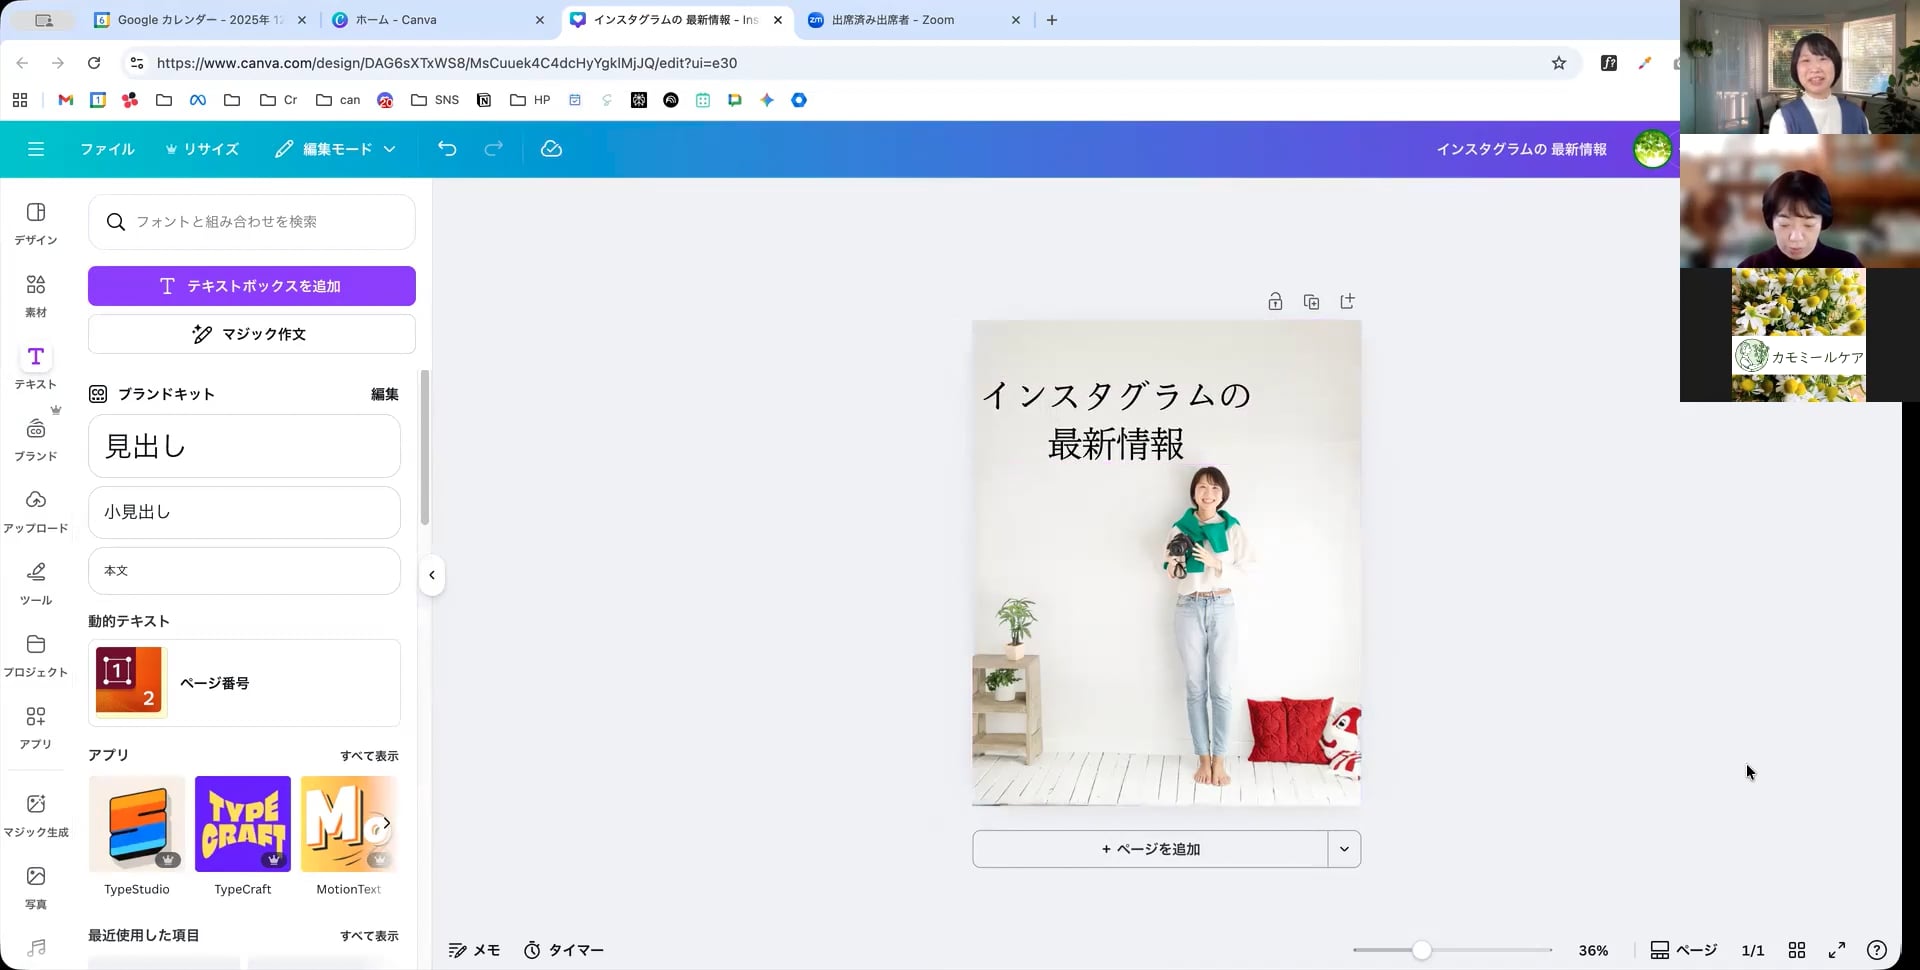Toggle the page lock icon above the canvas
This screenshot has width=1920, height=970.
[1275, 301]
